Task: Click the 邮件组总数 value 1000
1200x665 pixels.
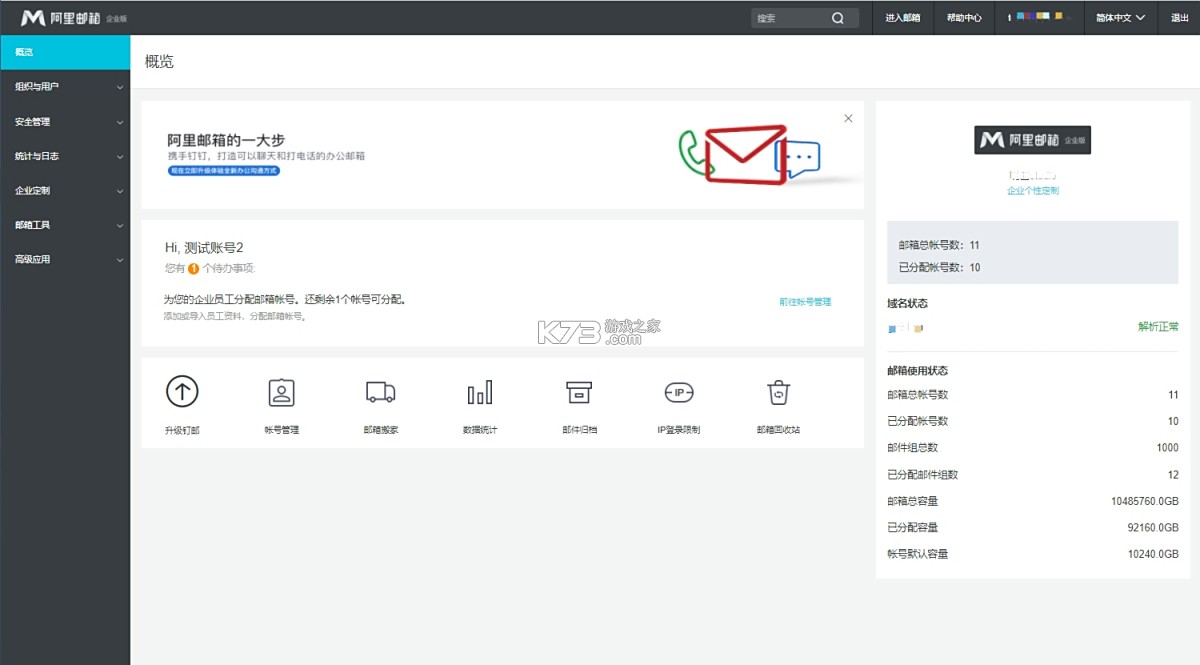Action: point(1167,448)
